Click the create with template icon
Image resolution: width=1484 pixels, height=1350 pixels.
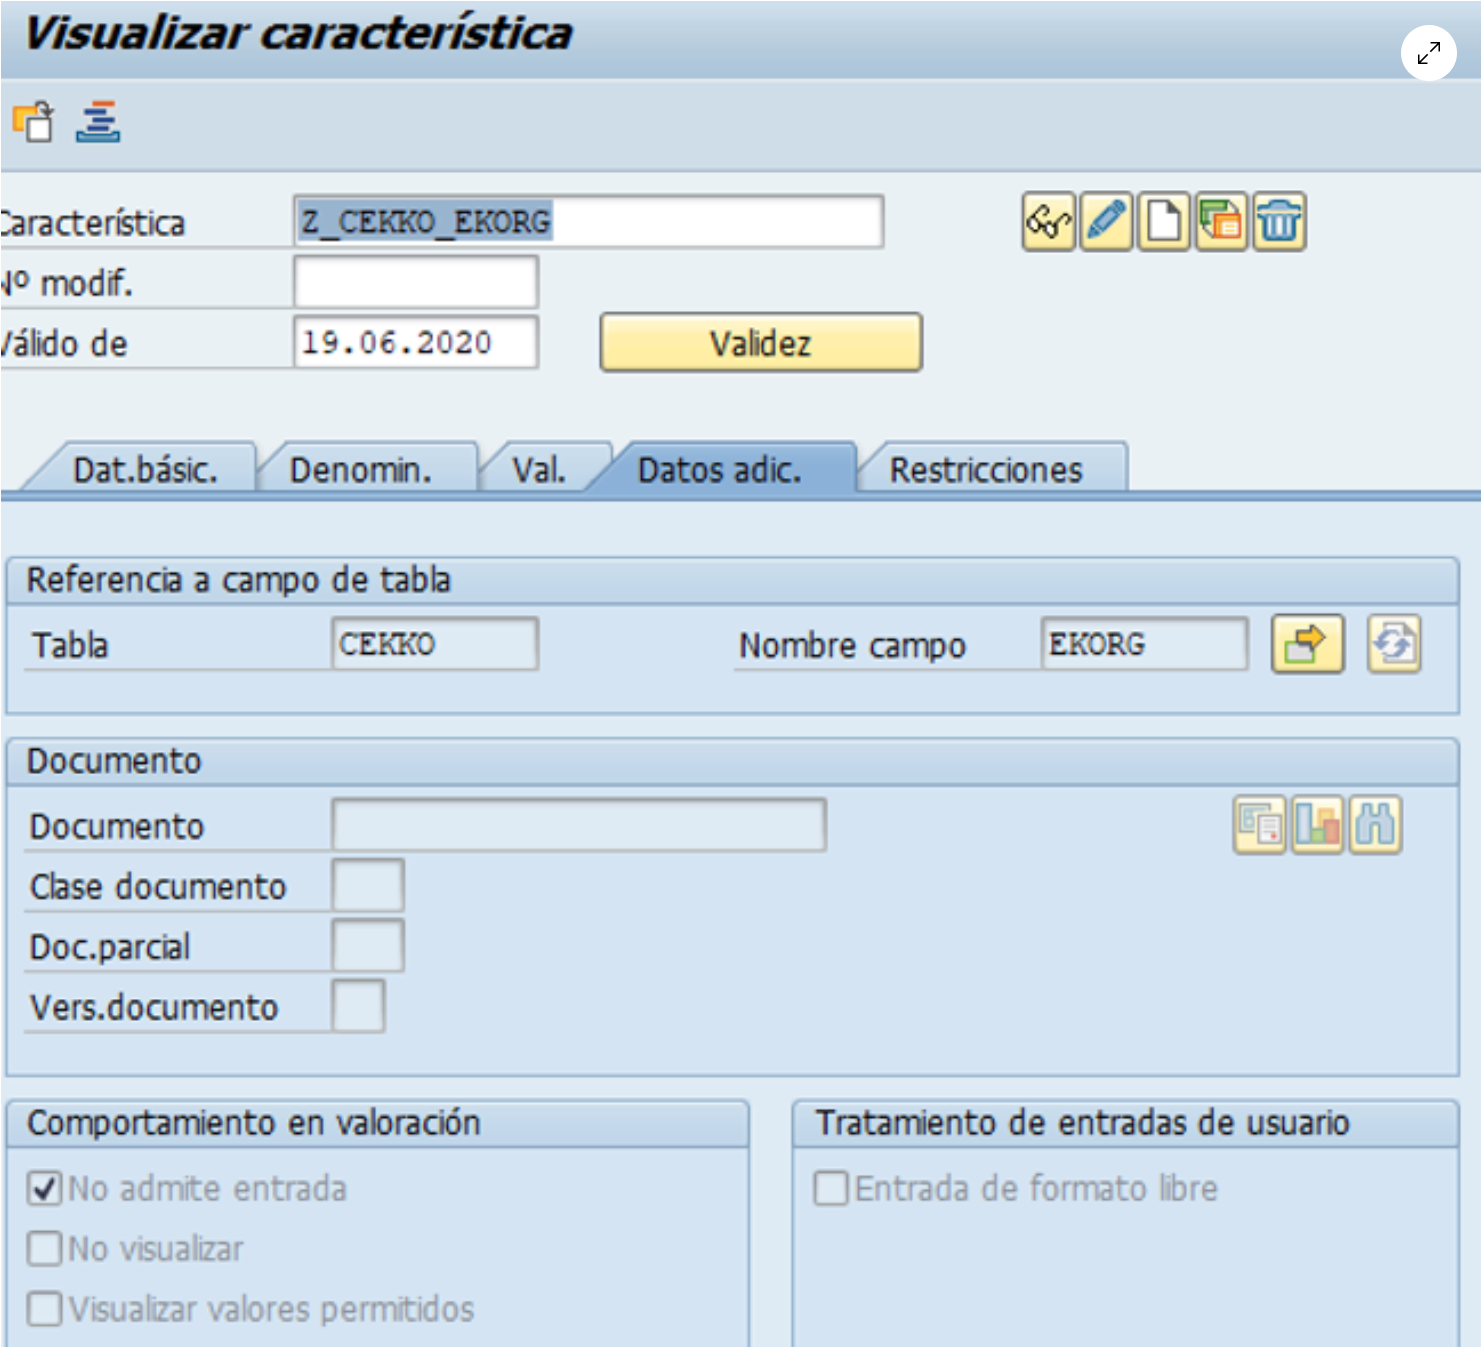click(1221, 222)
